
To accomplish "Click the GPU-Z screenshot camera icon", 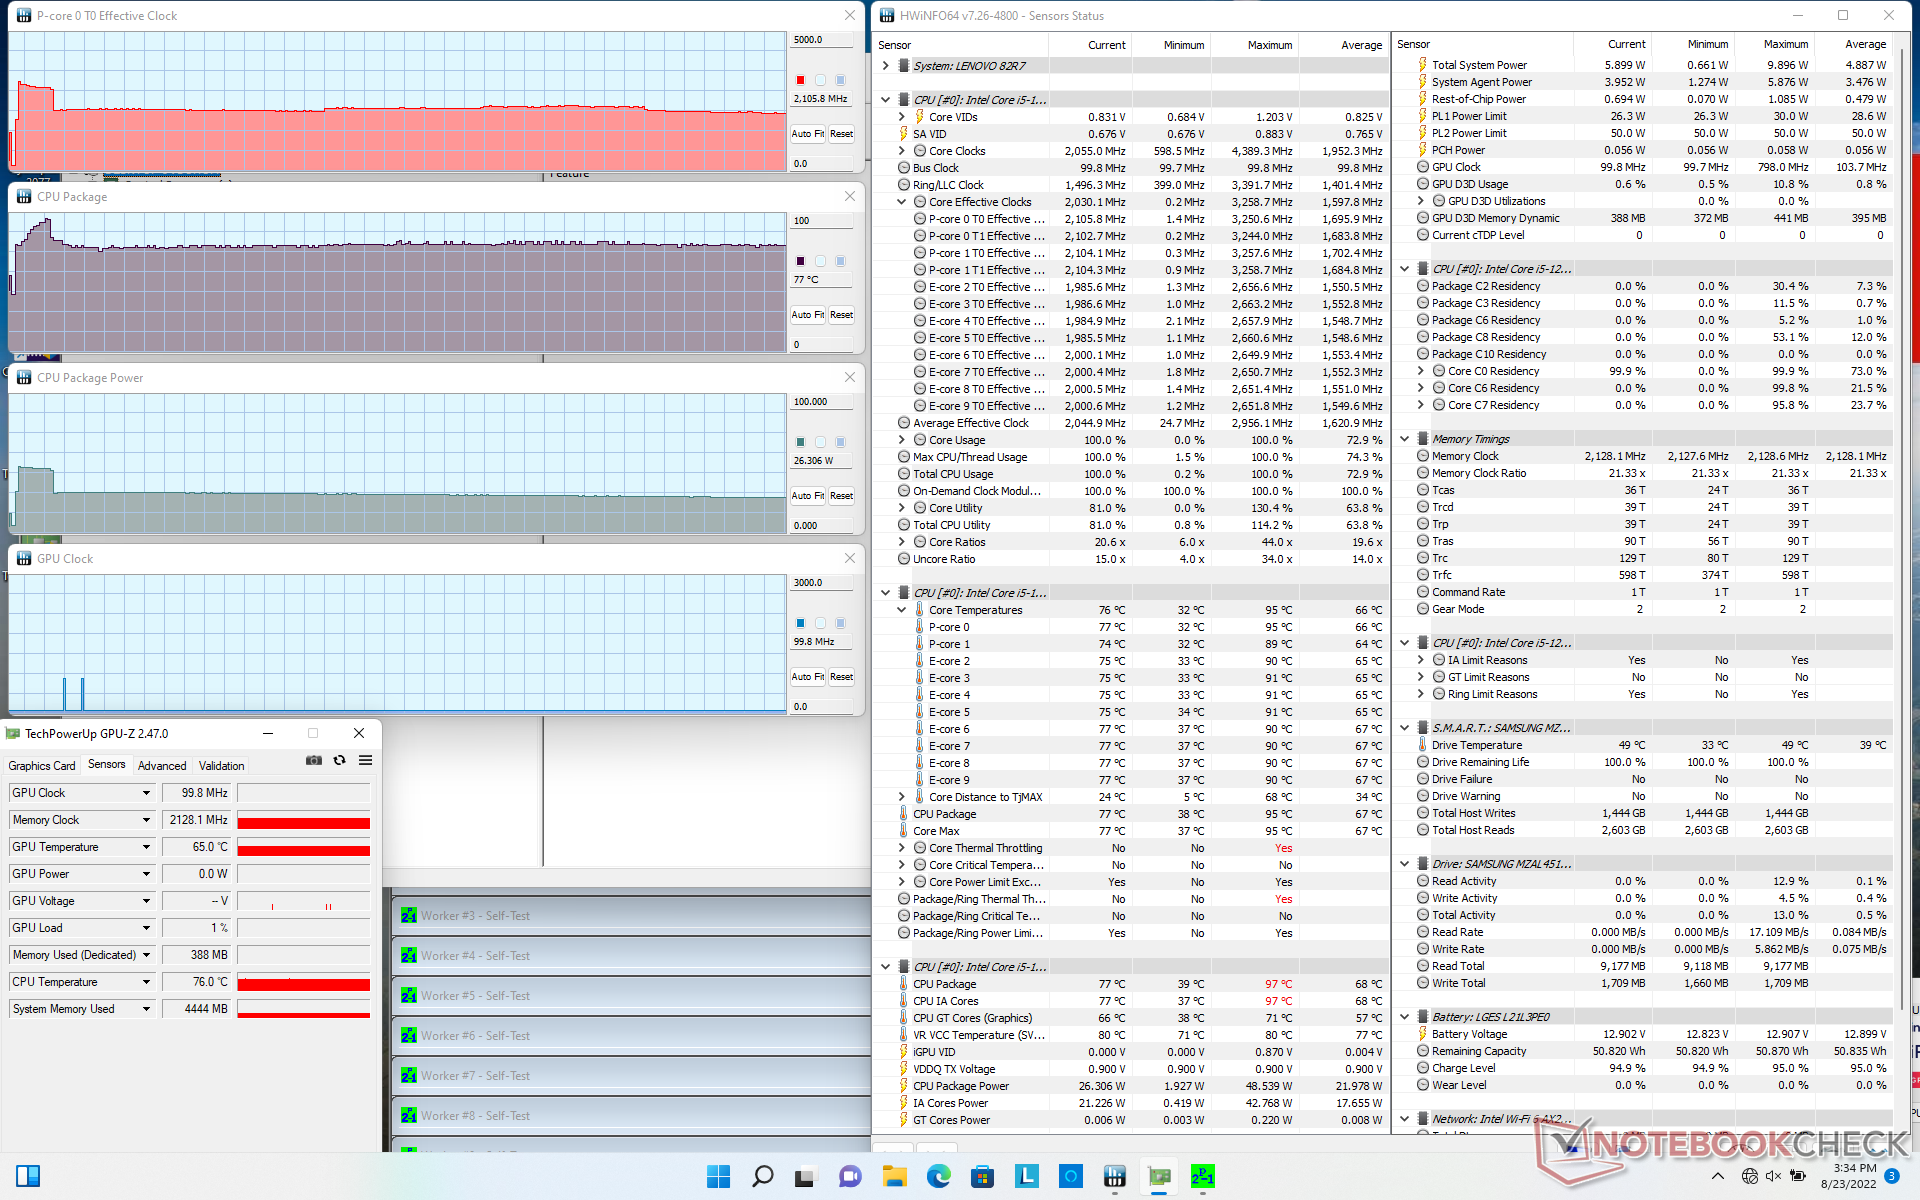I will coord(314,760).
